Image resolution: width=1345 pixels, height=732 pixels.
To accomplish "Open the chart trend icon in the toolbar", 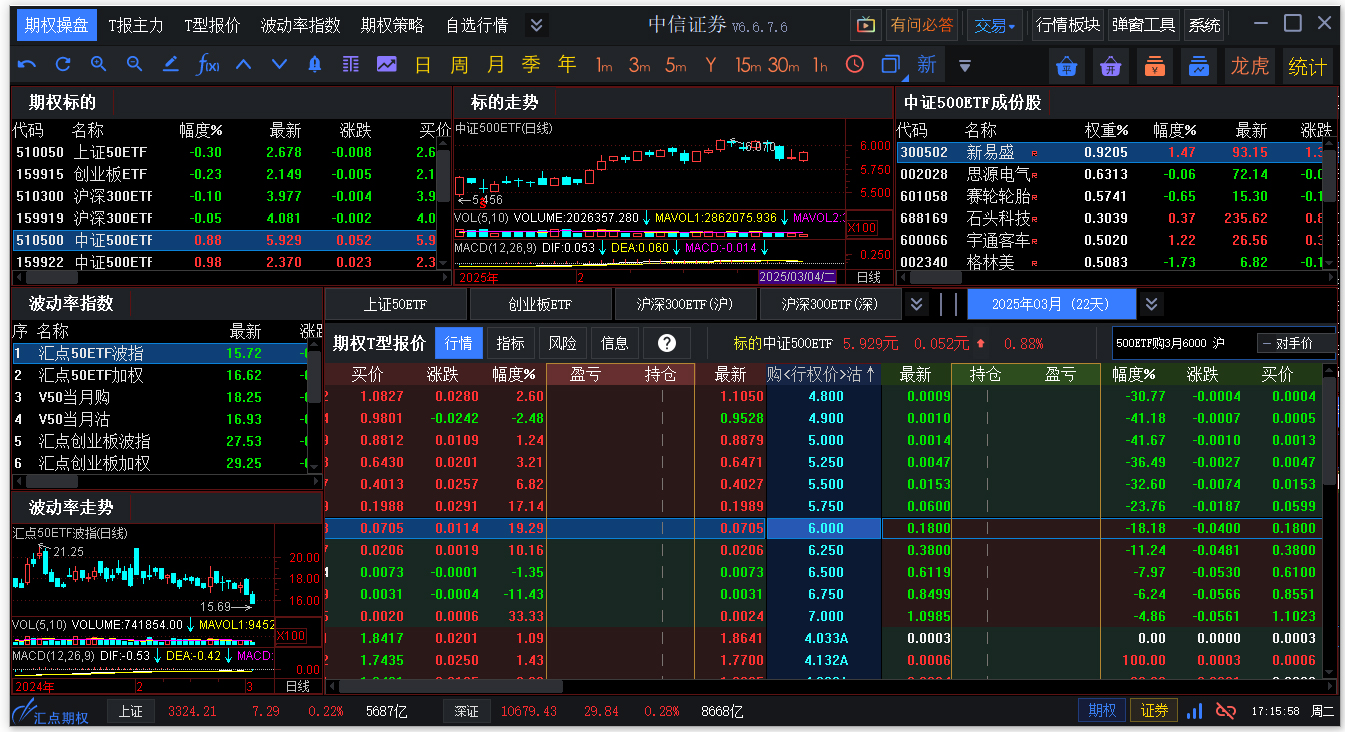I will pos(385,65).
